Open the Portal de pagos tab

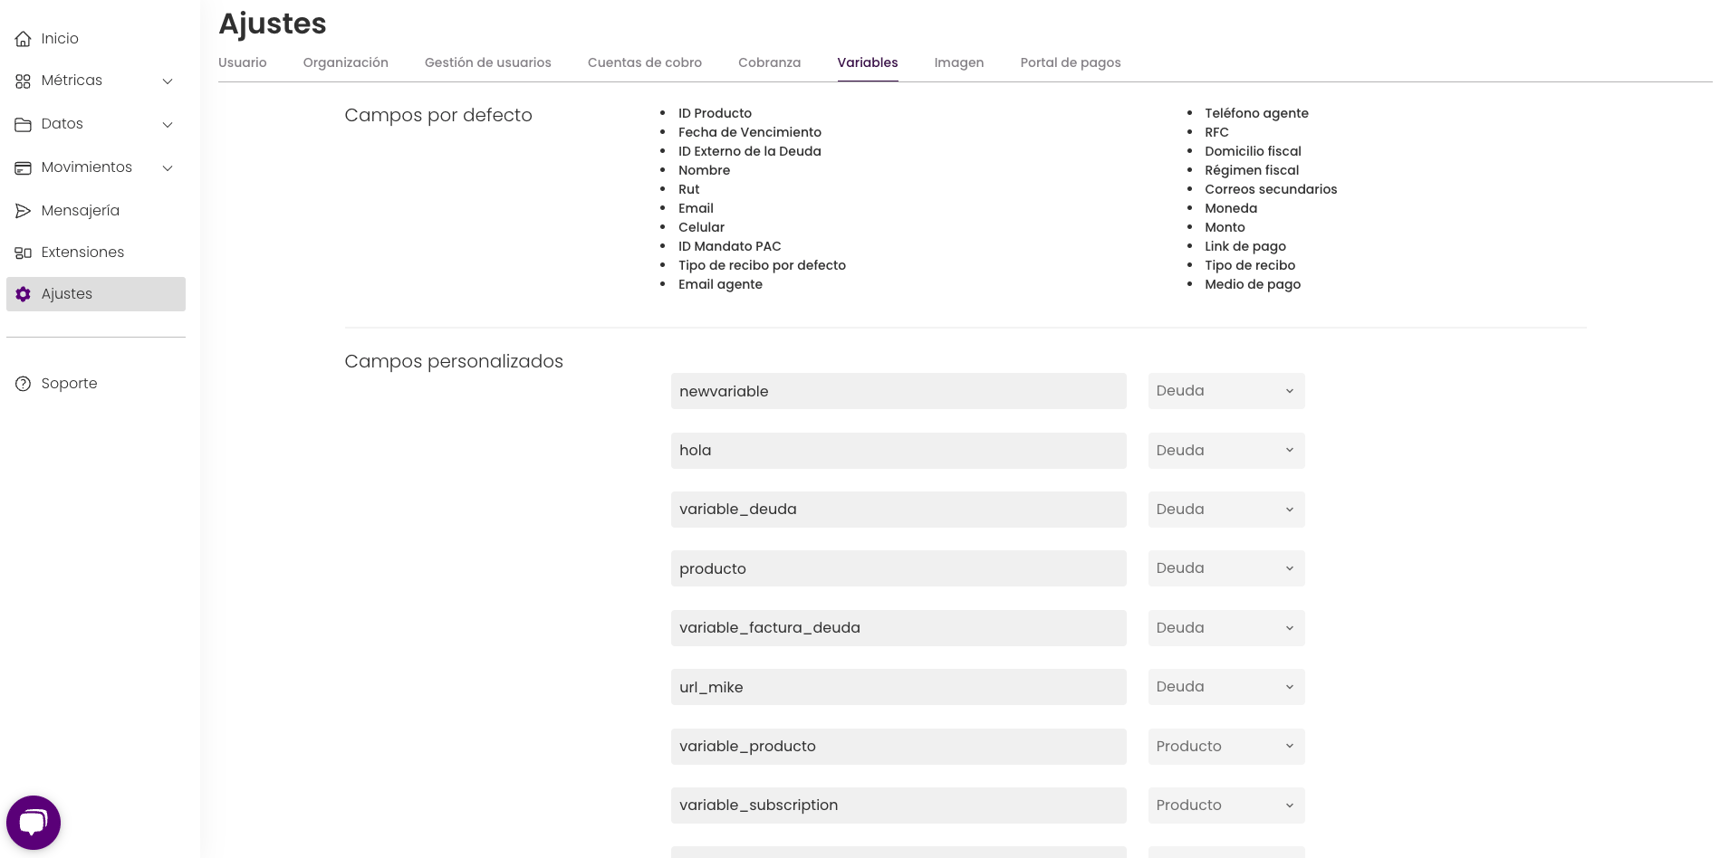coord(1070,63)
